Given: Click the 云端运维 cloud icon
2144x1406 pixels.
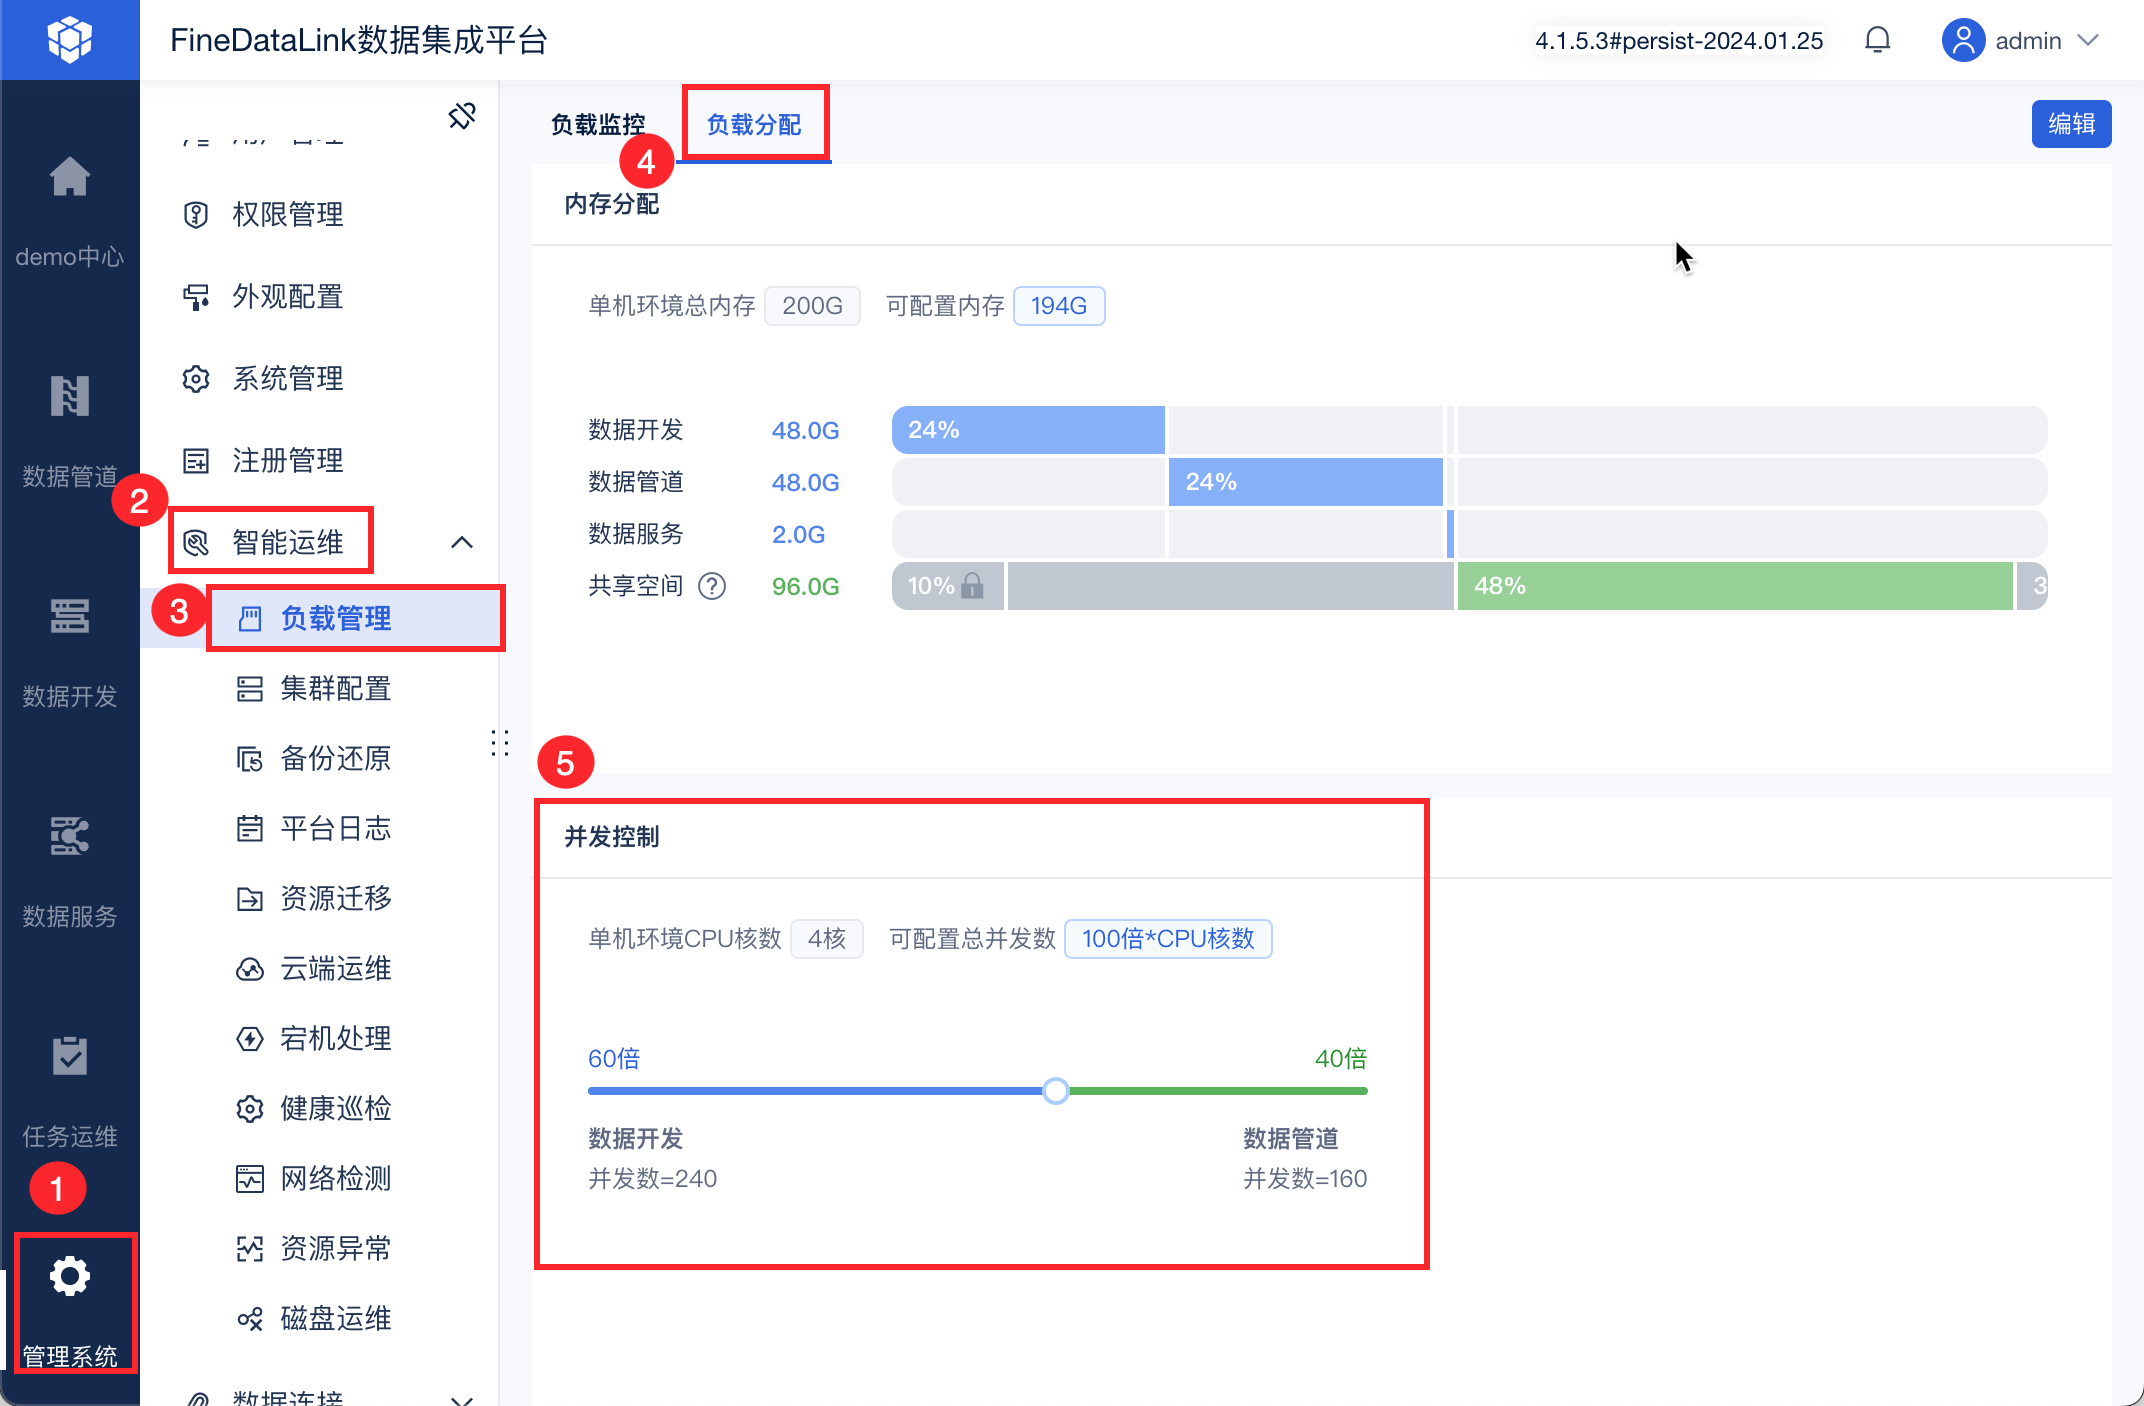Looking at the screenshot, I should coord(249,968).
